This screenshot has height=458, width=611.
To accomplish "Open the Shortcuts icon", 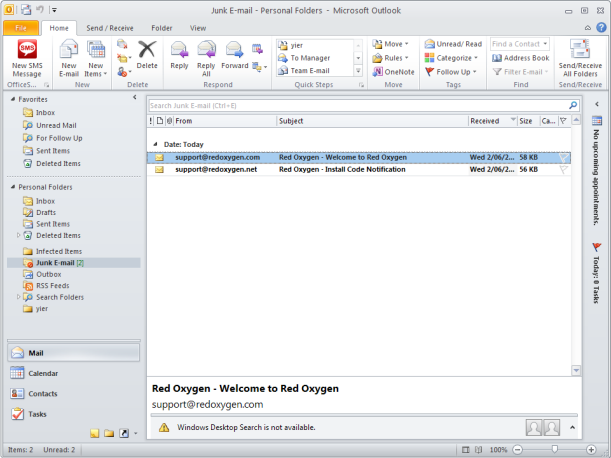I will tap(124, 433).
